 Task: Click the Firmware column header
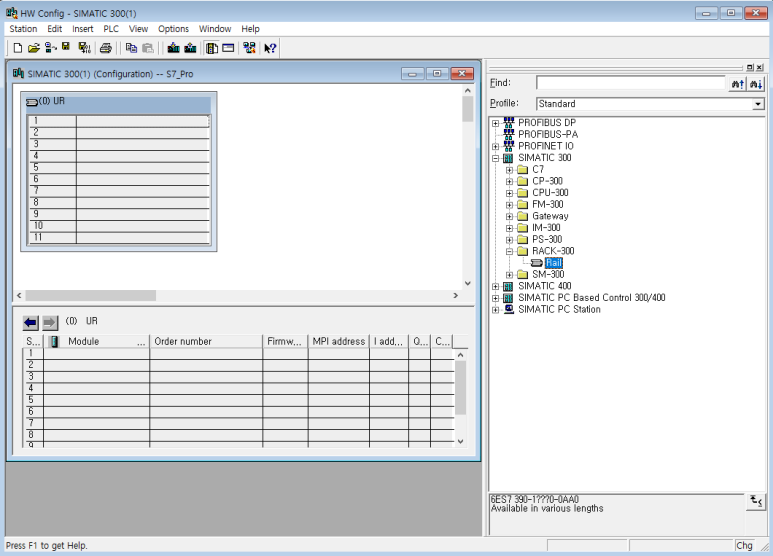[x=285, y=341]
